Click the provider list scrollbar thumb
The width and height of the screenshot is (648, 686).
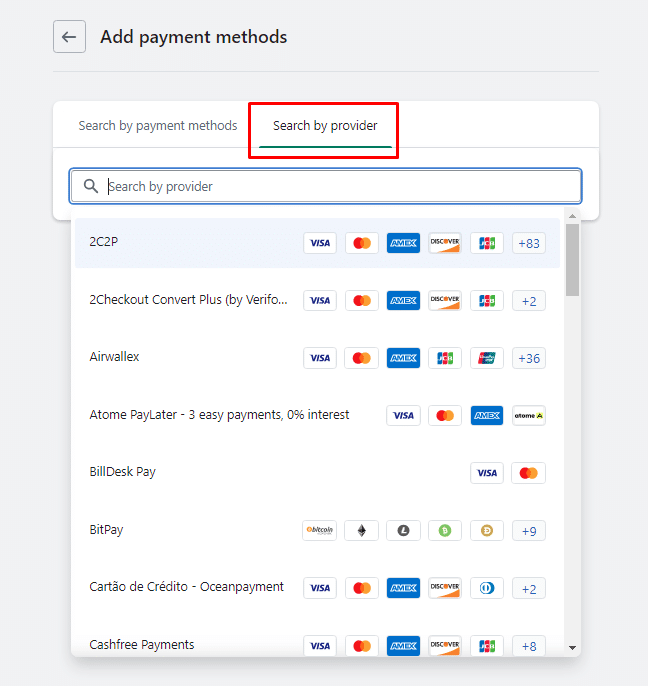pos(572,258)
